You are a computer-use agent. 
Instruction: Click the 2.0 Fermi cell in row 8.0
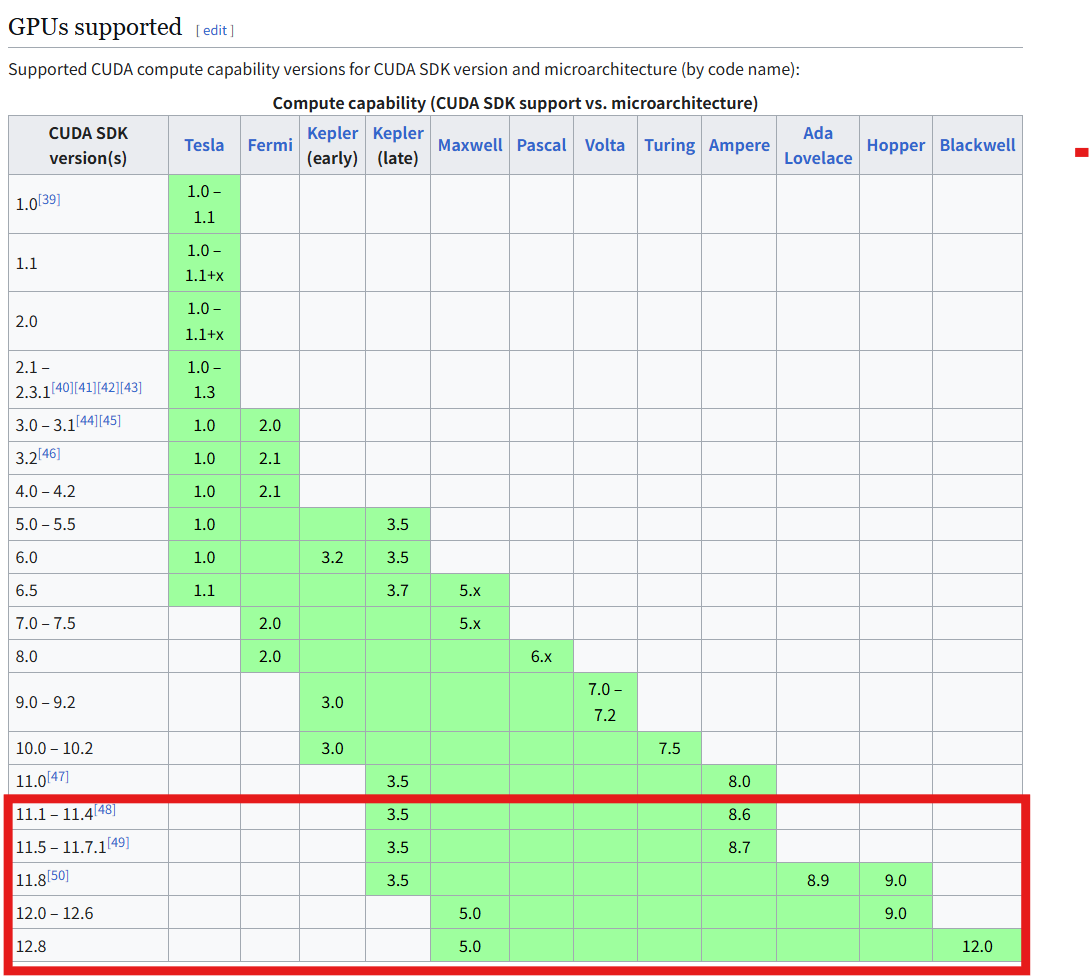[x=270, y=656]
